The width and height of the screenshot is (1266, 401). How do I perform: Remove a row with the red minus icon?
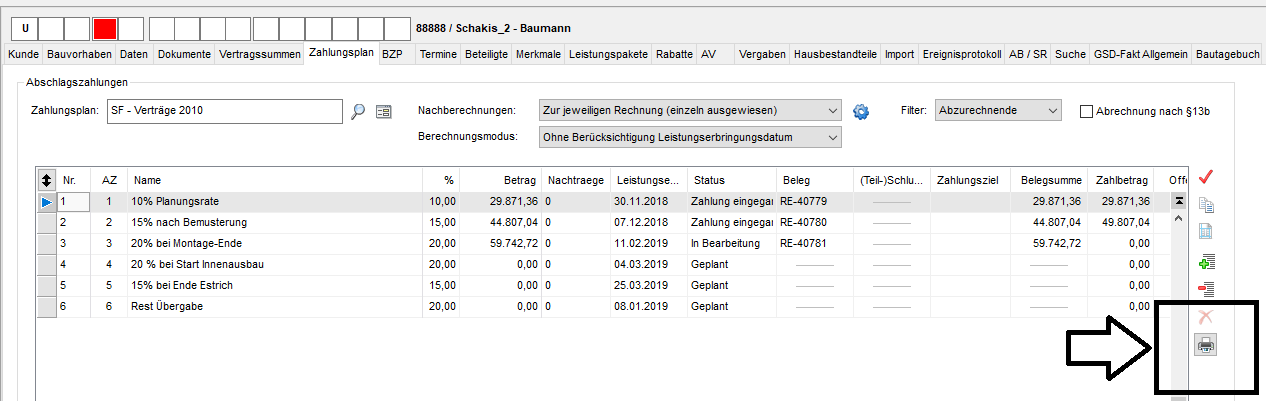1206,290
